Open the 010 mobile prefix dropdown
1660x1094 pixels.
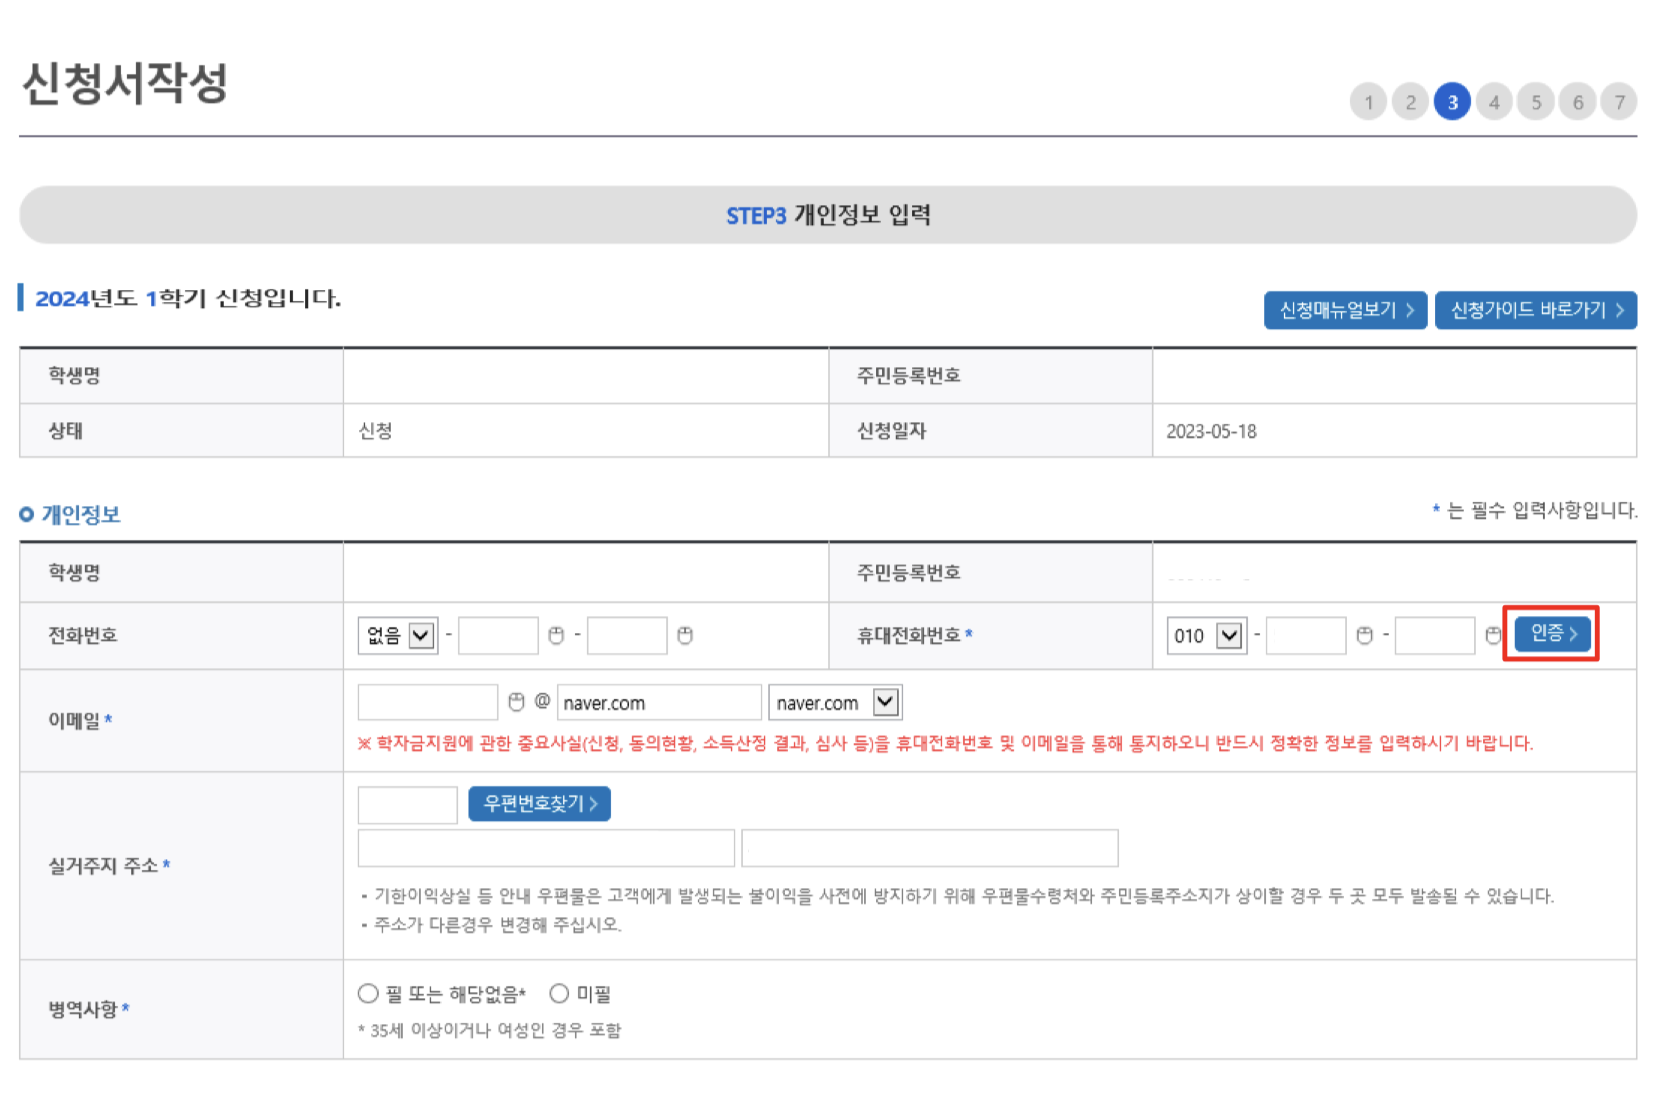click(1205, 634)
